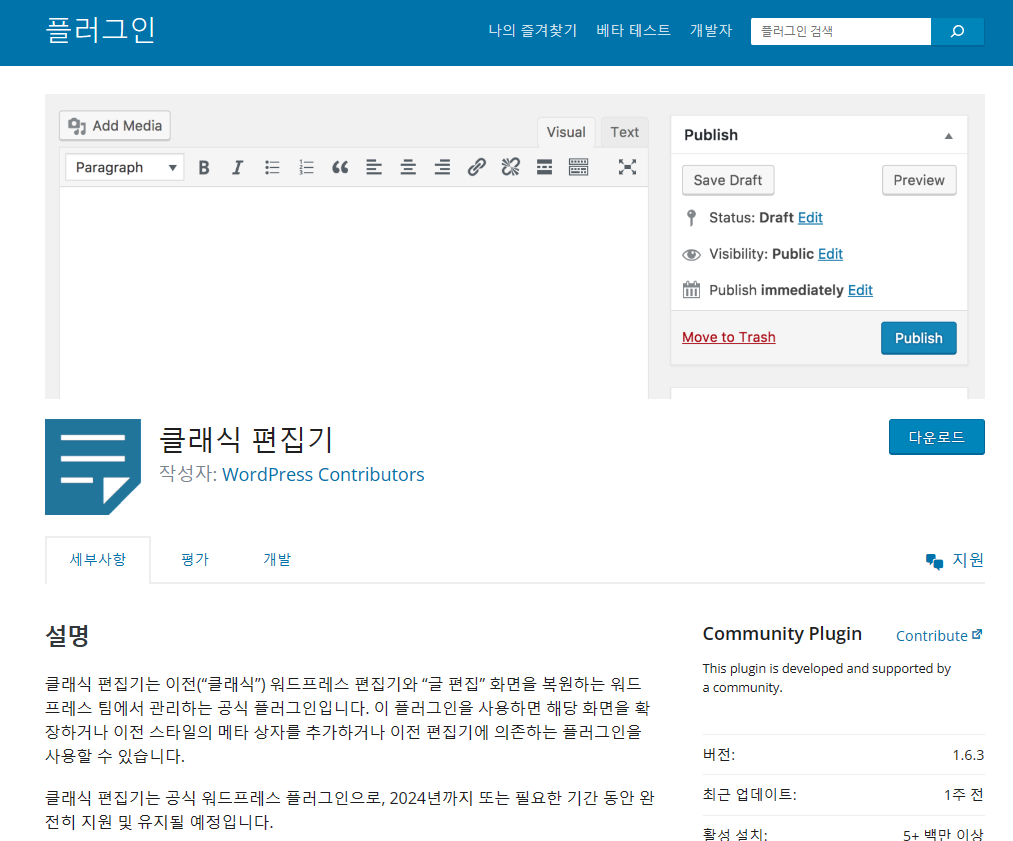Edit the Public visibility link
Image resolution: width=1013 pixels, height=841 pixels.
[830, 254]
